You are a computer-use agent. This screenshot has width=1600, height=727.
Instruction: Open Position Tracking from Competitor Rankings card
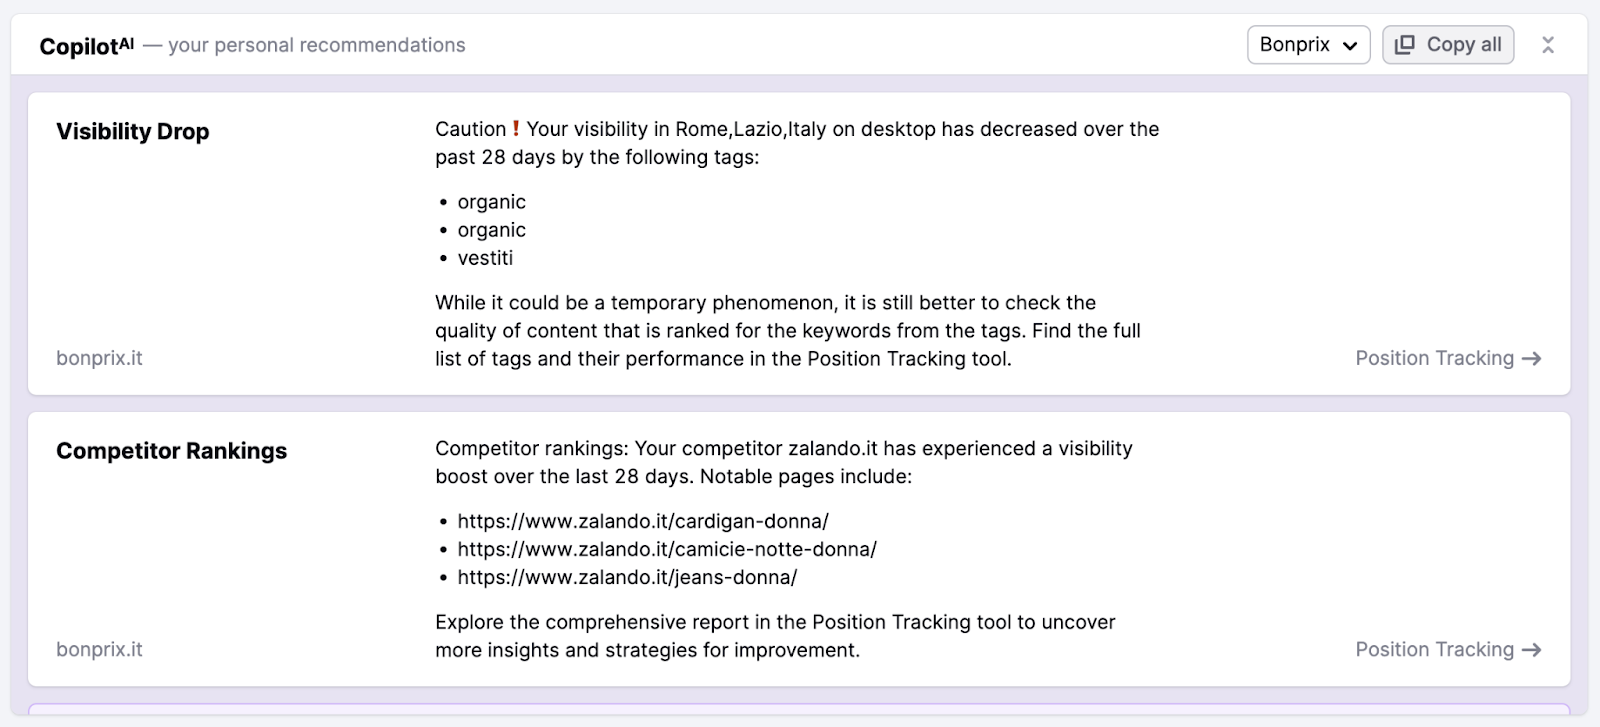point(1434,649)
